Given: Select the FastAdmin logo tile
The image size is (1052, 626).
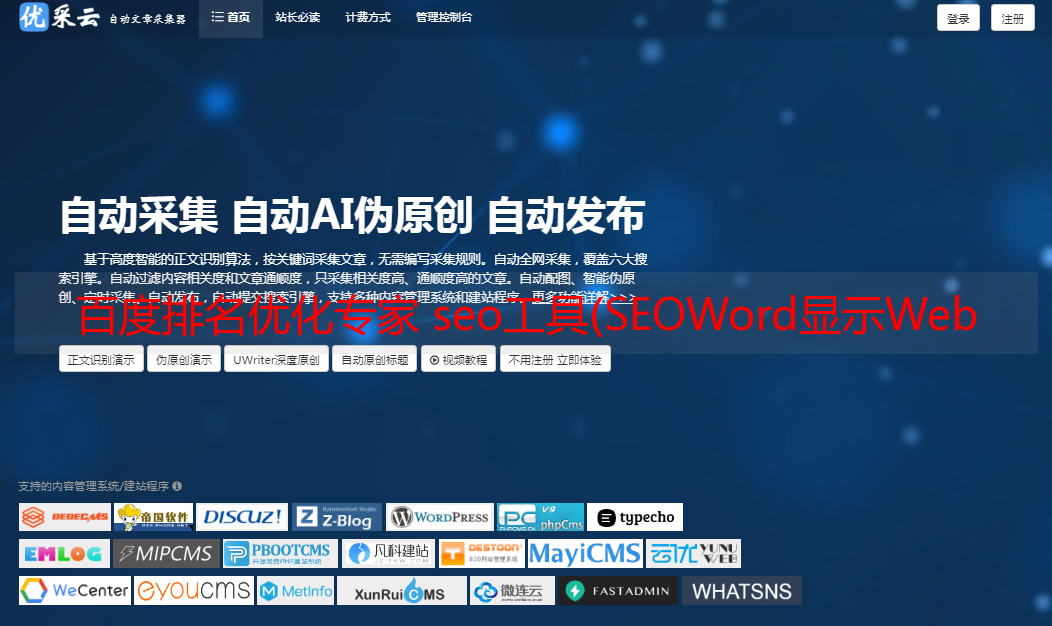Looking at the screenshot, I should [618, 590].
